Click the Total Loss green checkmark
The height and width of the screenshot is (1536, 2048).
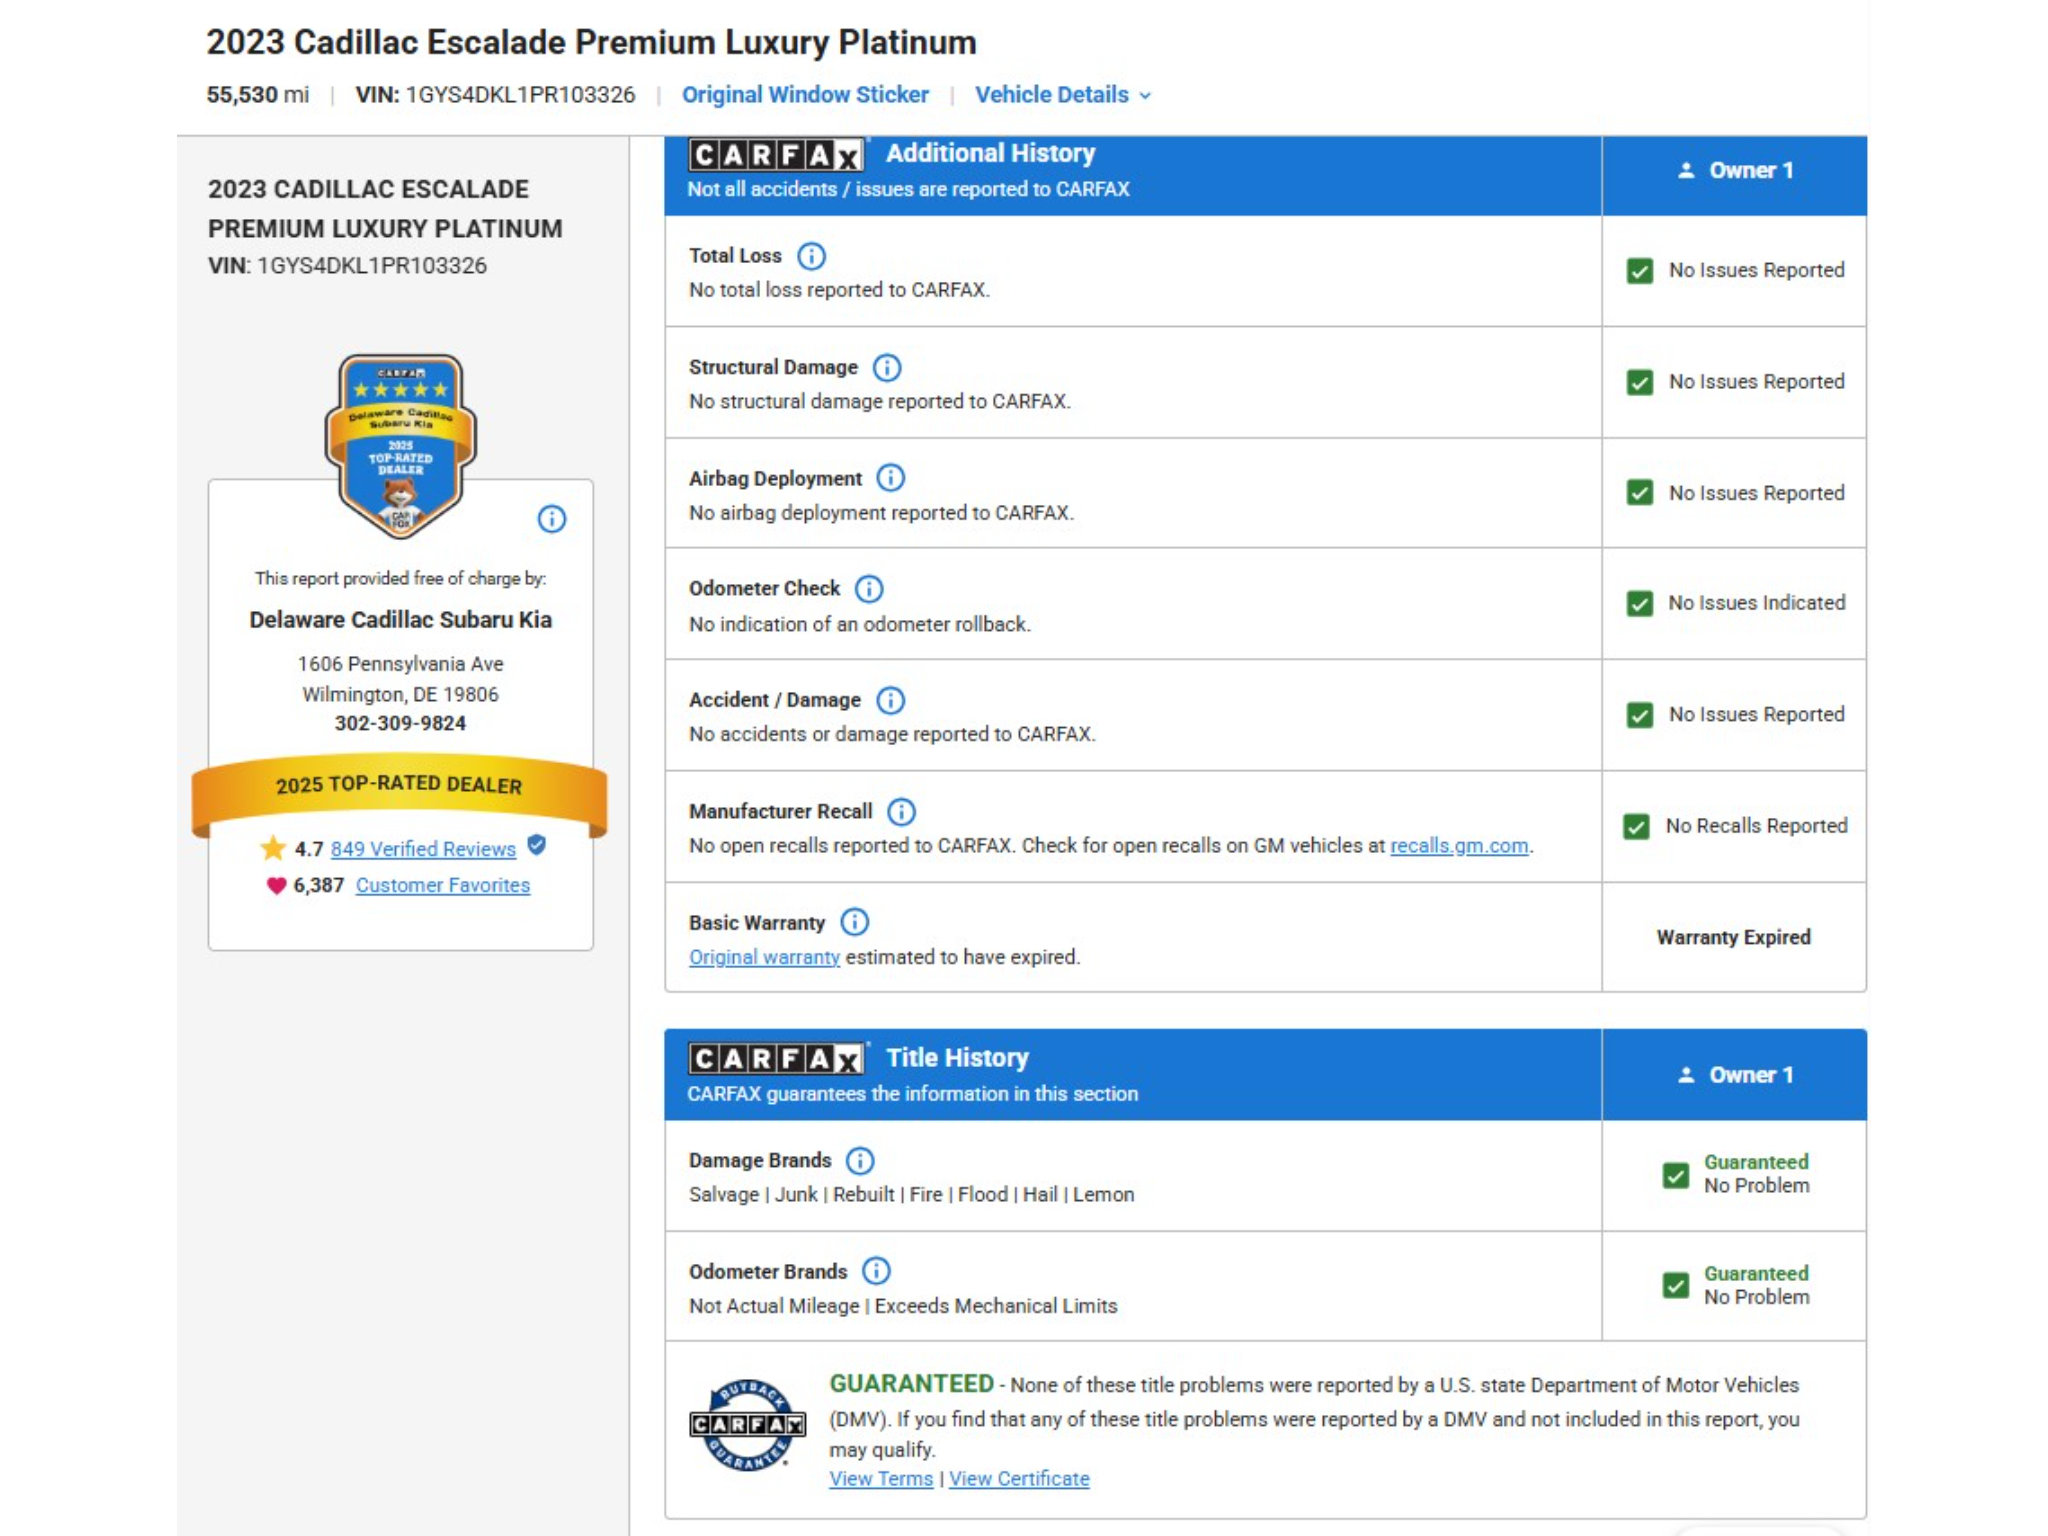(x=1640, y=271)
